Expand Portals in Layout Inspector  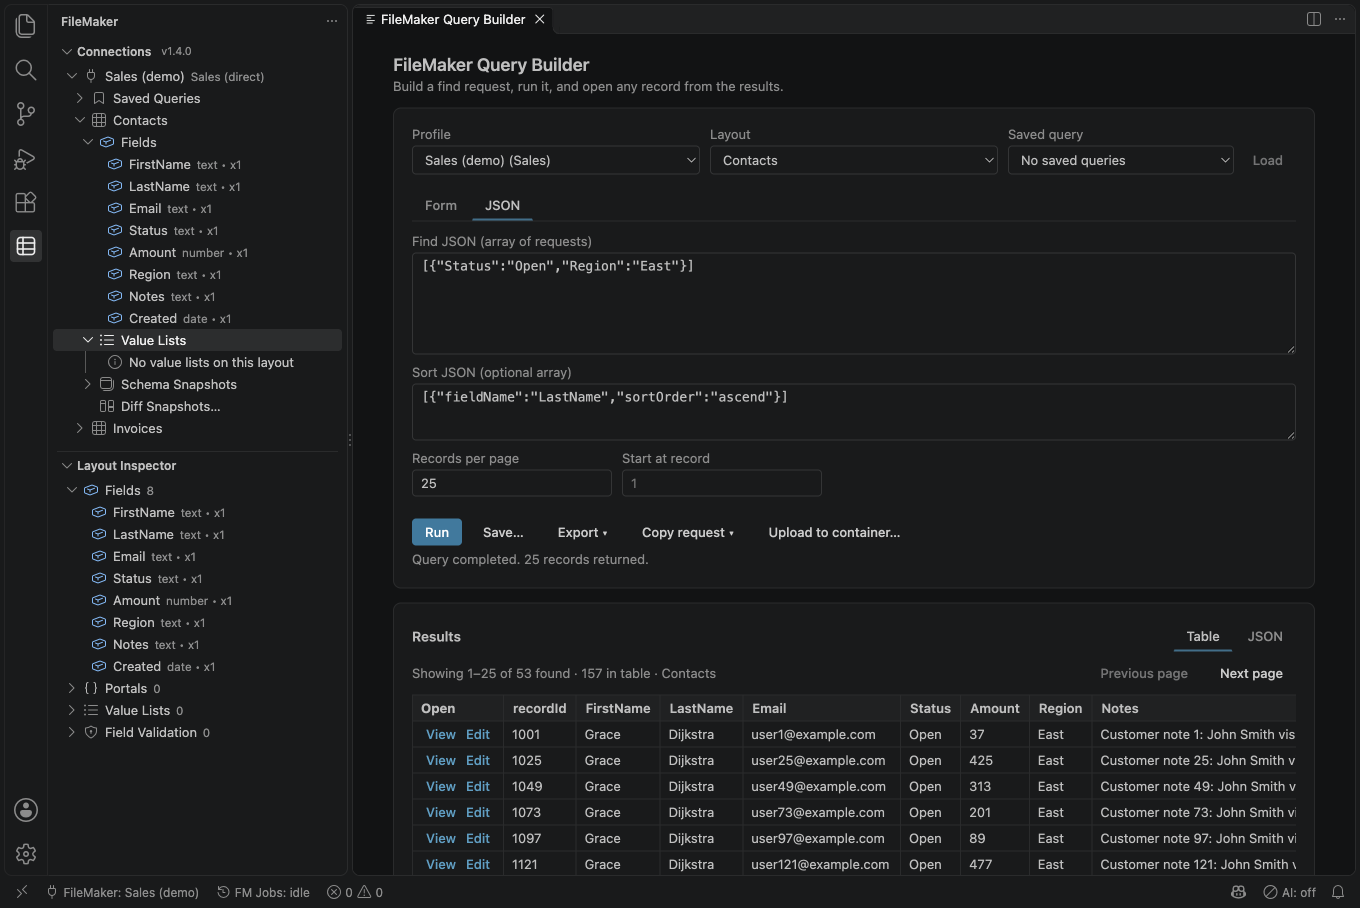72,688
